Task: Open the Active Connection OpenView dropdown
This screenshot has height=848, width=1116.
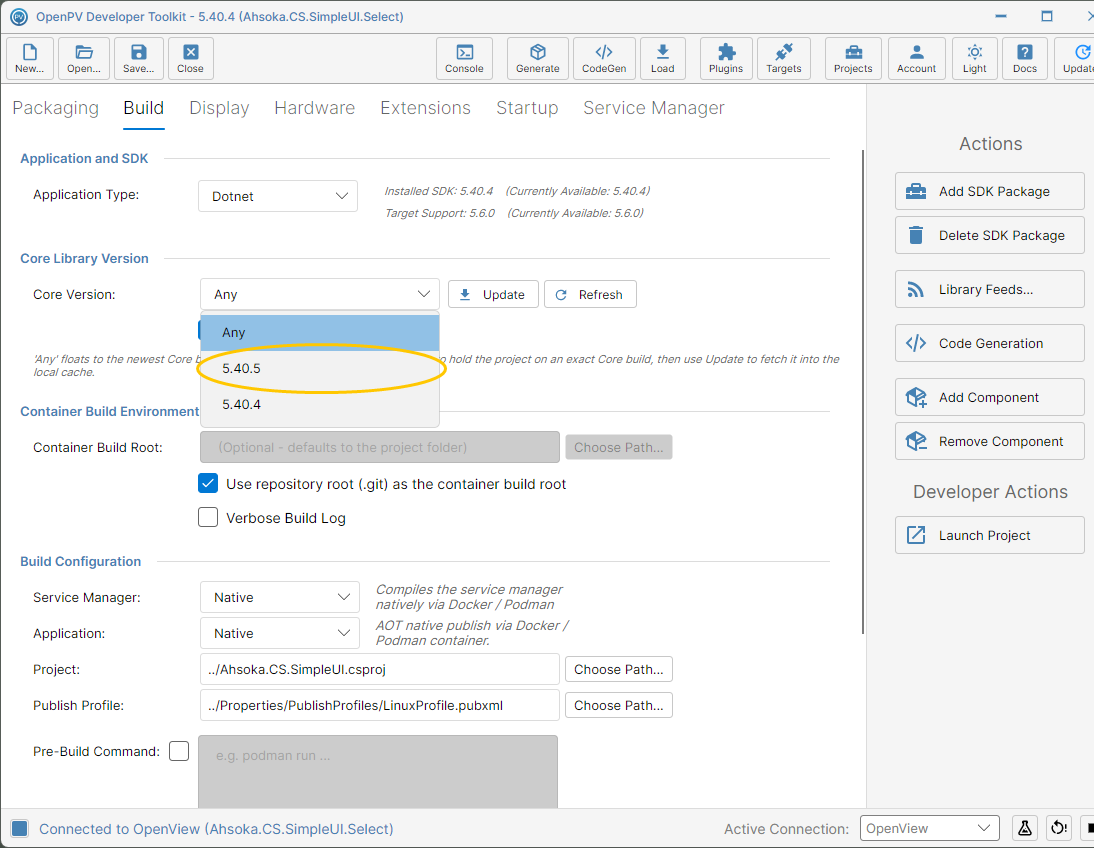Action: tap(929, 828)
